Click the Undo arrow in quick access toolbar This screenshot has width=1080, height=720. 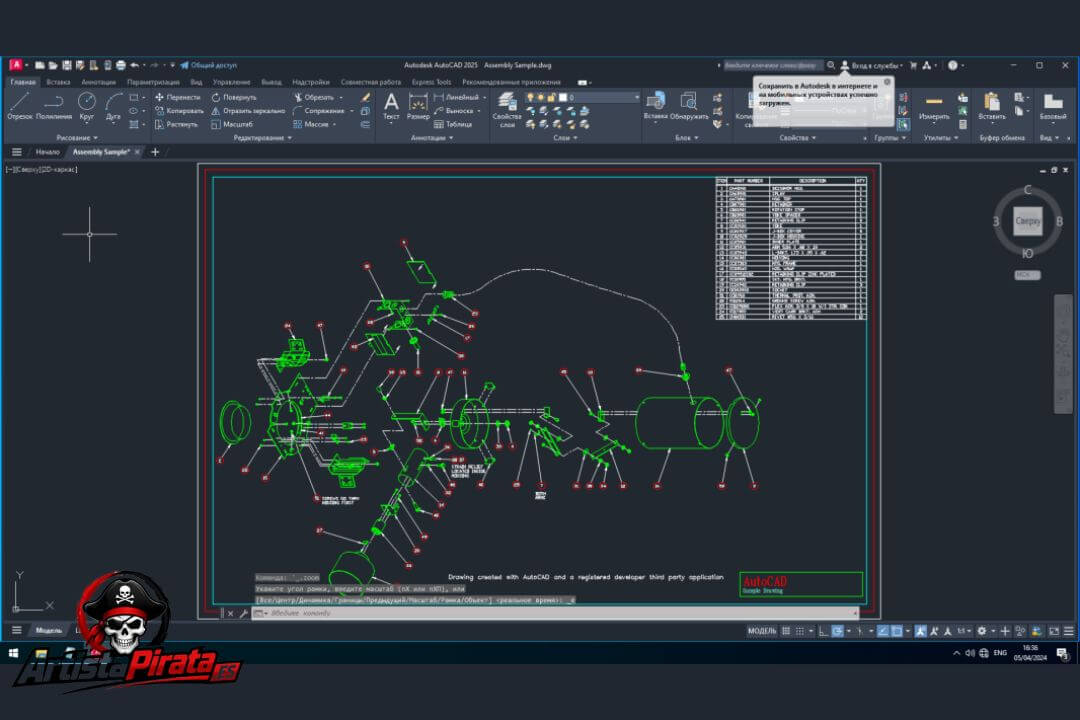(x=135, y=65)
